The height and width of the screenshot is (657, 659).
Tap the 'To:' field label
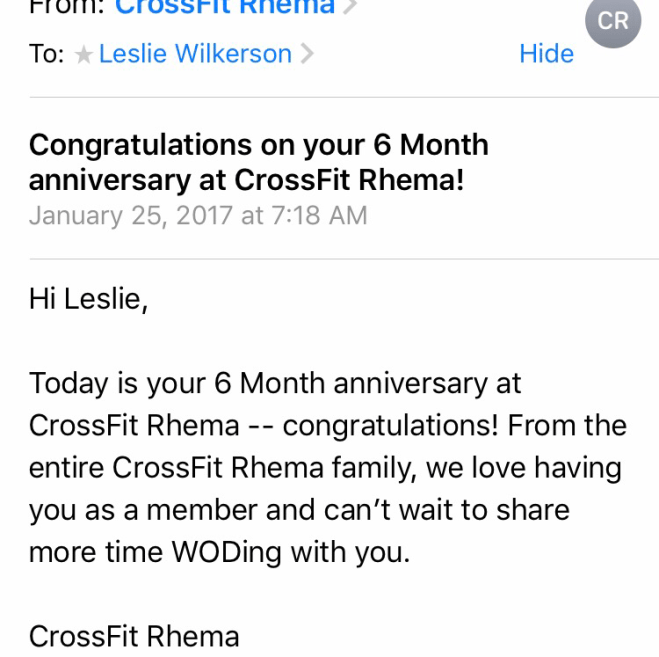(x=47, y=54)
